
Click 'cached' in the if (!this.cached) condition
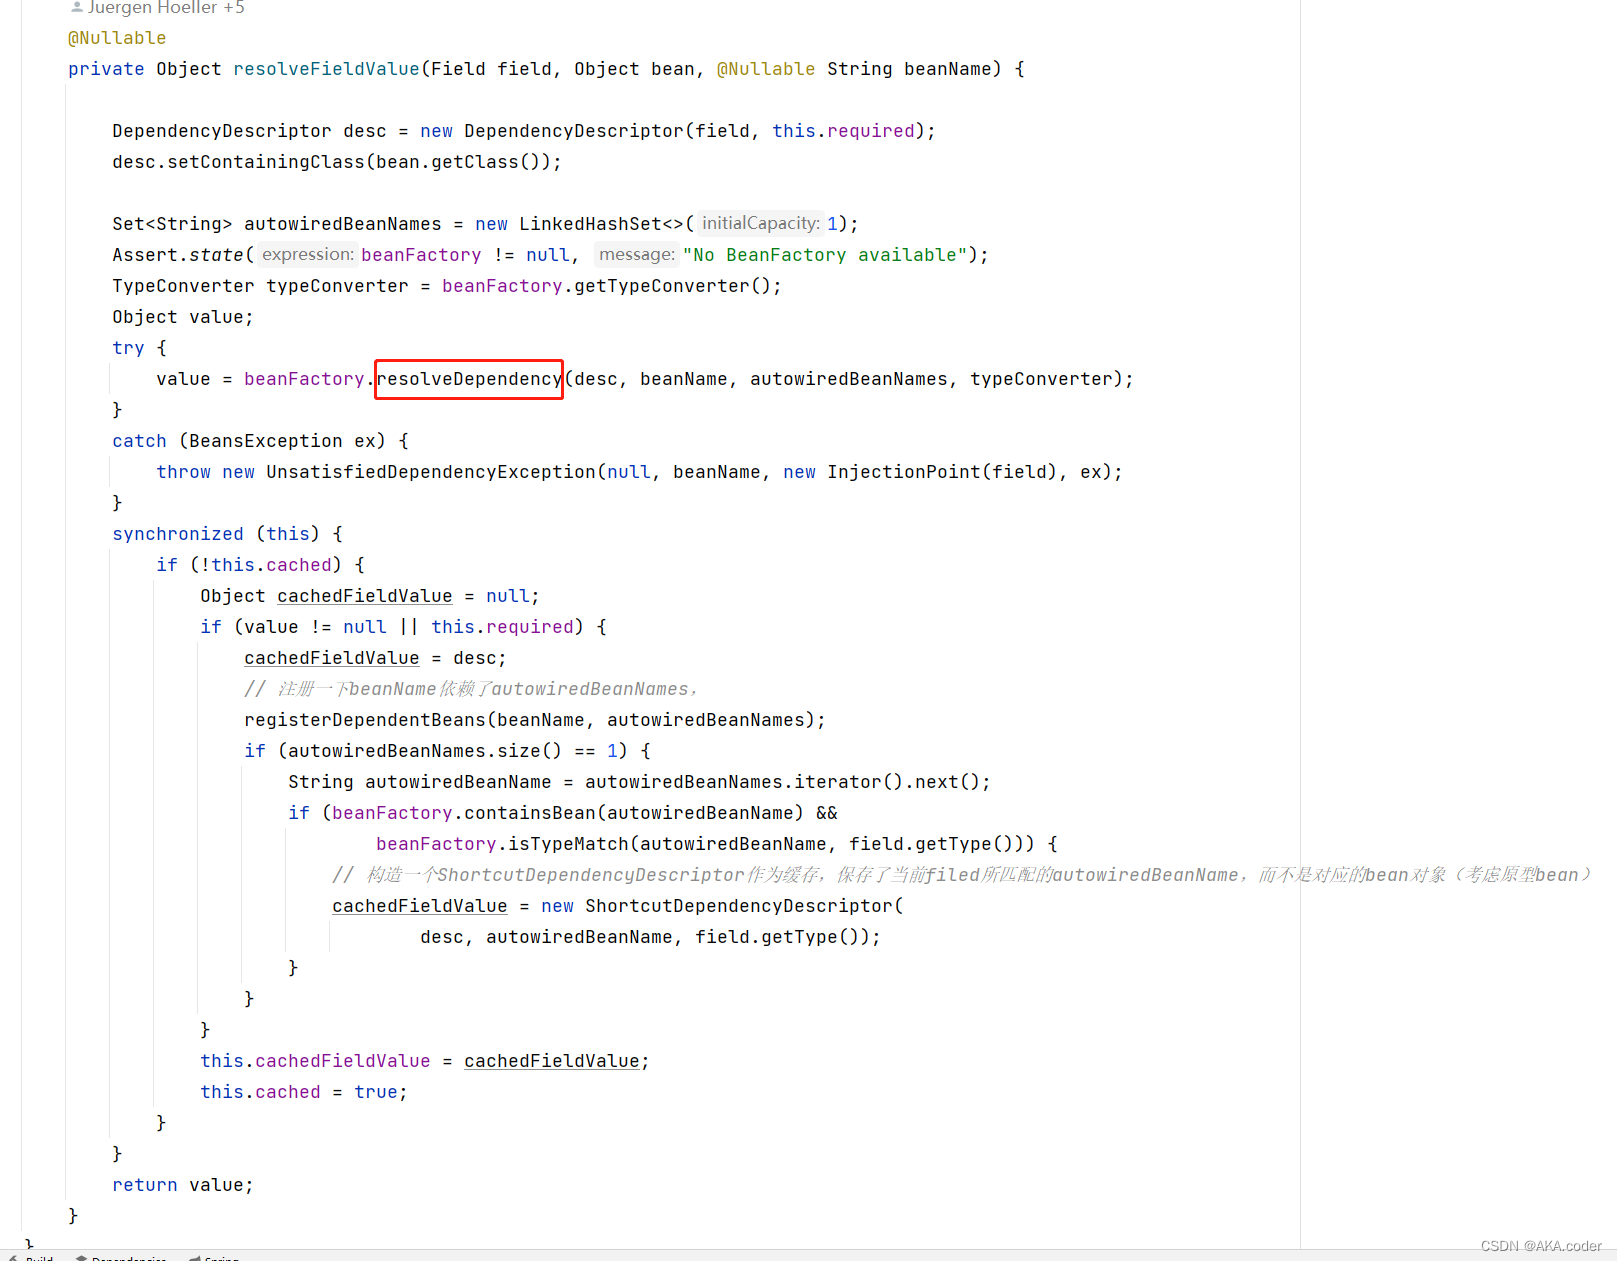[x=299, y=565]
